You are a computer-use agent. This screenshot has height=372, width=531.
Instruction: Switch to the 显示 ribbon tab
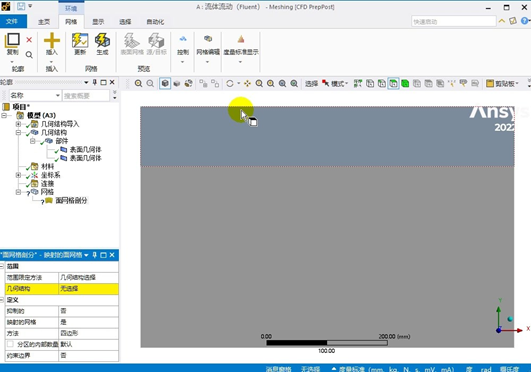click(98, 22)
